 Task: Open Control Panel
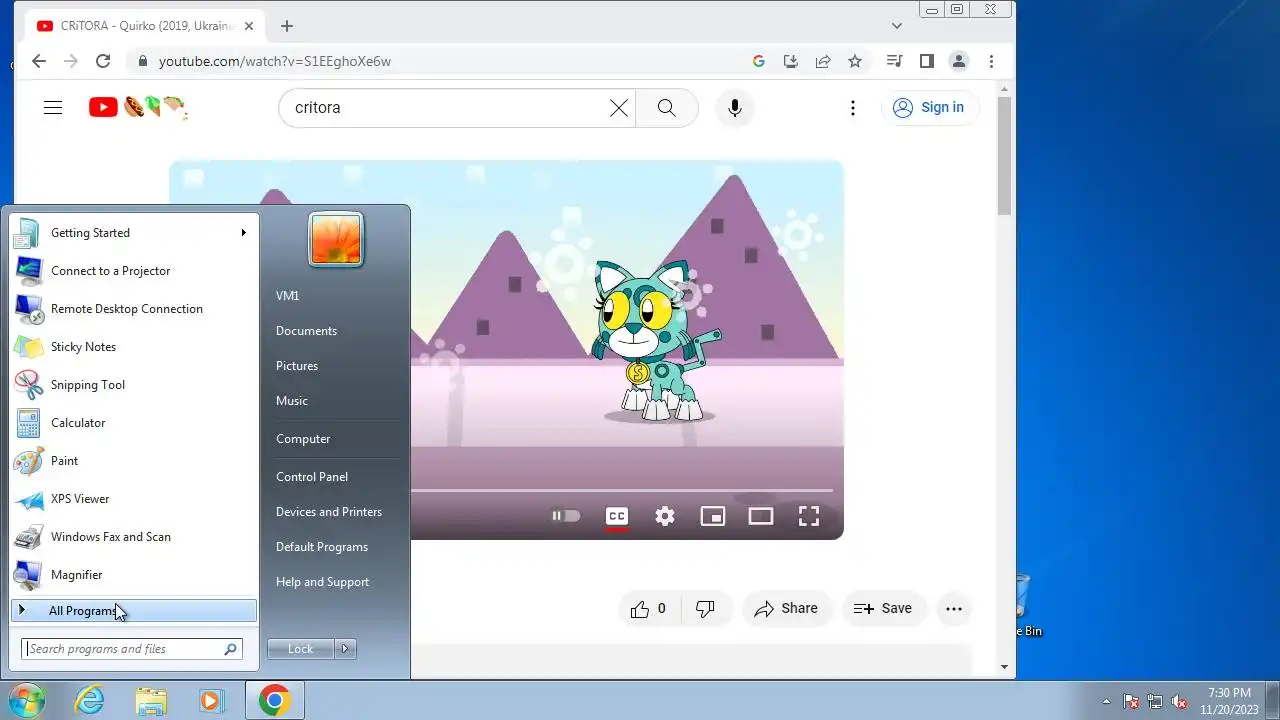click(x=312, y=477)
